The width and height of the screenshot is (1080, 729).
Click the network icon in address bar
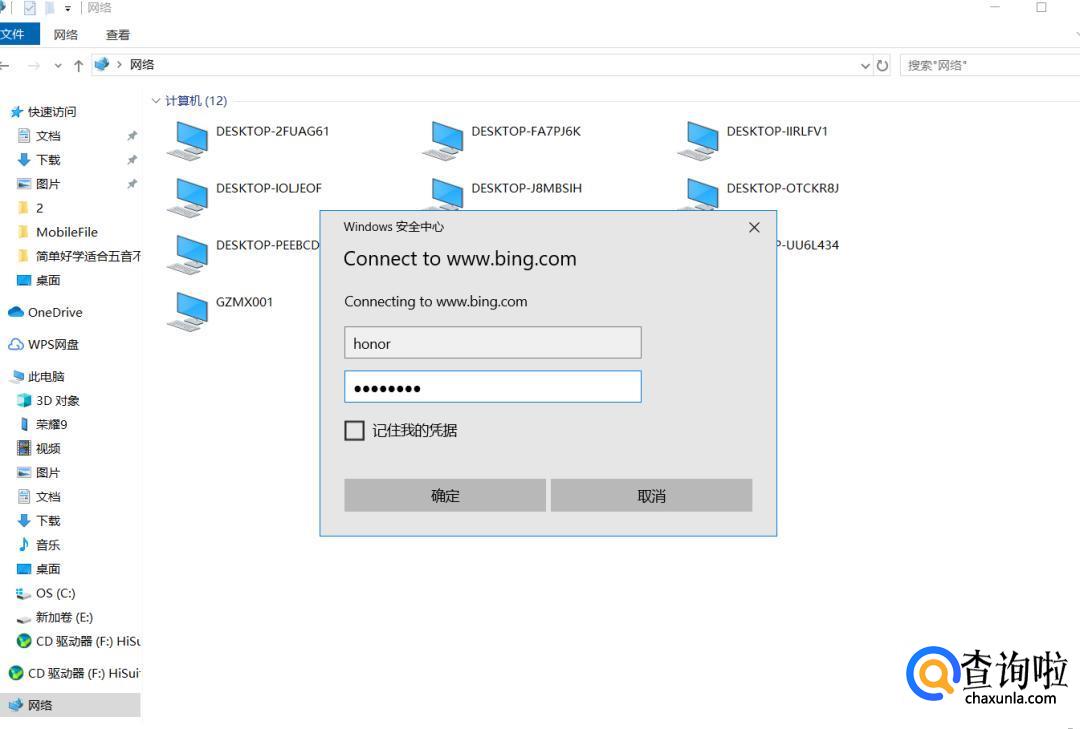click(x=102, y=65)
